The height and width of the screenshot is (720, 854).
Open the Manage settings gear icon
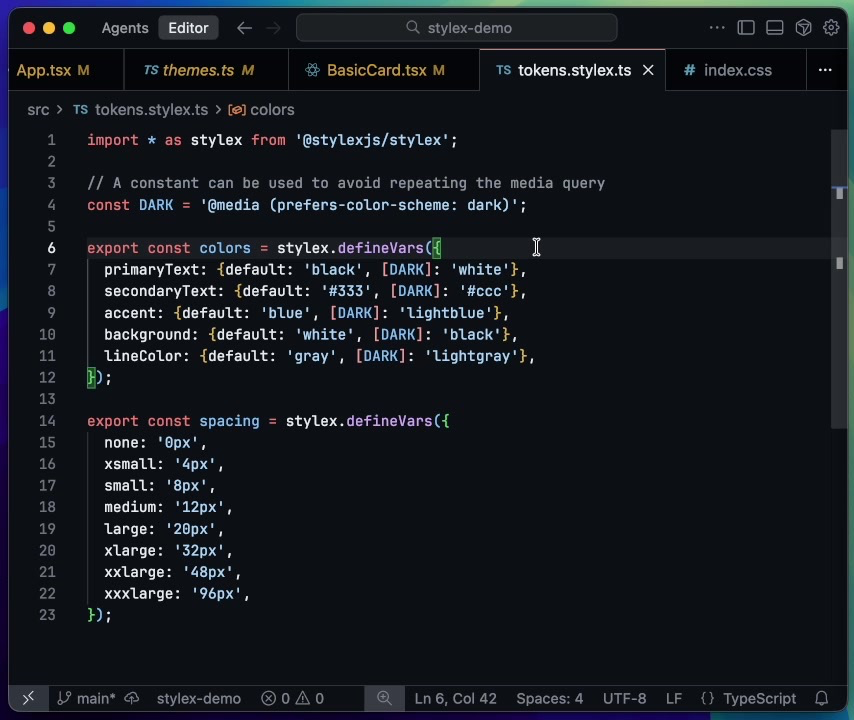tap(832, 28)
